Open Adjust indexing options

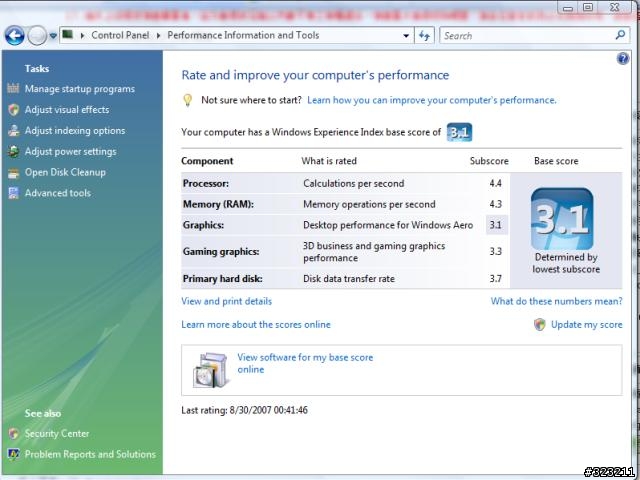click(x=75, y=131)
